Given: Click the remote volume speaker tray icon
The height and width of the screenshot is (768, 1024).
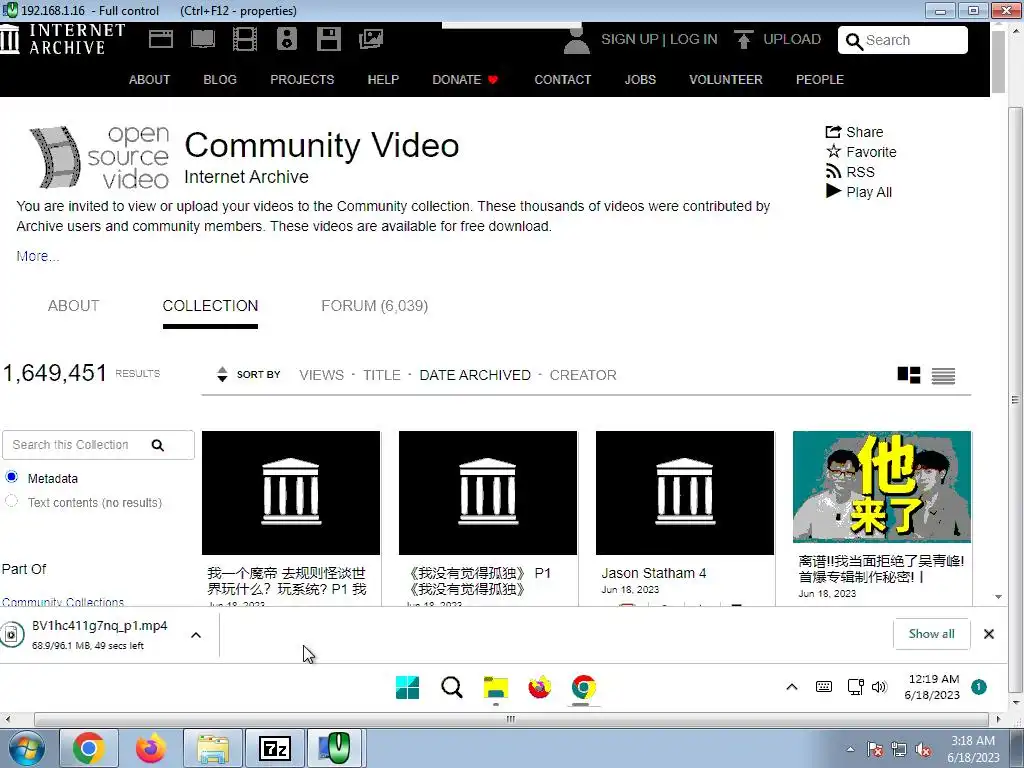Looking at the screenshot, I should pyautogui.click(x=879, y=687).
